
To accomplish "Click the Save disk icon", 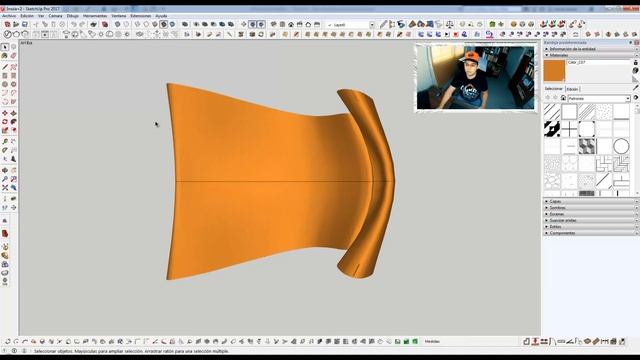I will (x=25, y=24).
